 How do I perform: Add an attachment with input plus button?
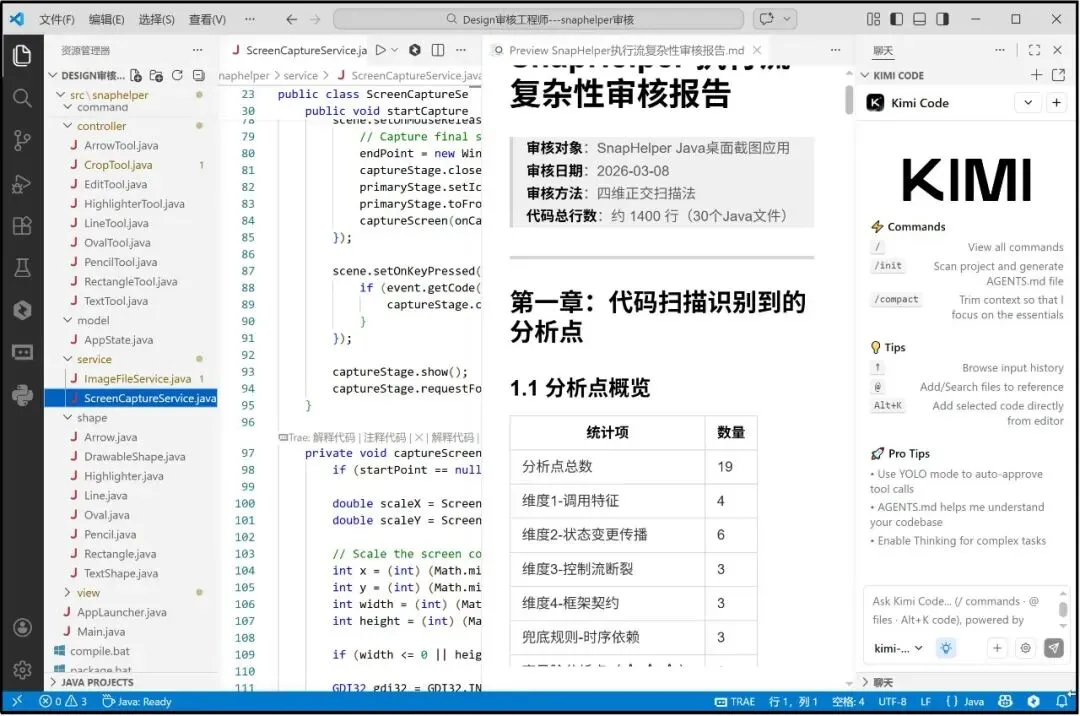click(997, 648)
